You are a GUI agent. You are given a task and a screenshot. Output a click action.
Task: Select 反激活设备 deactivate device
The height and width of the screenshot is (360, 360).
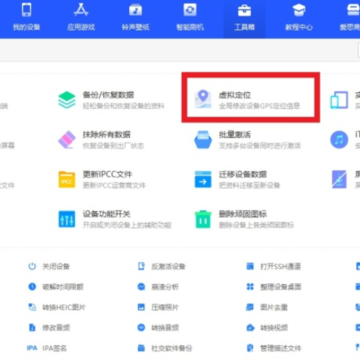point(161,266)
